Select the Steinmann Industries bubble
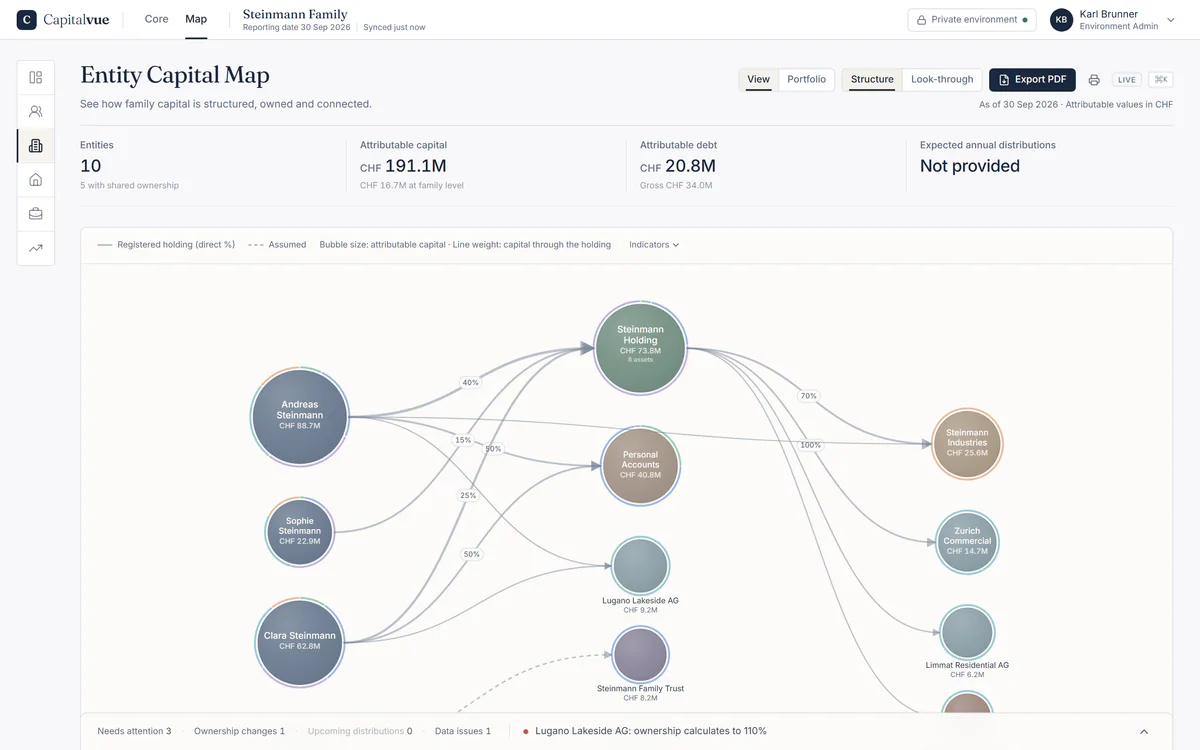 tap(967, 443)
